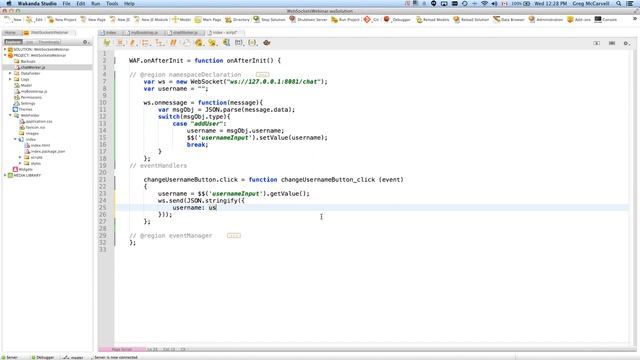
Task: Open the Debugger from toolbar
Action: [x=397, y=20]
